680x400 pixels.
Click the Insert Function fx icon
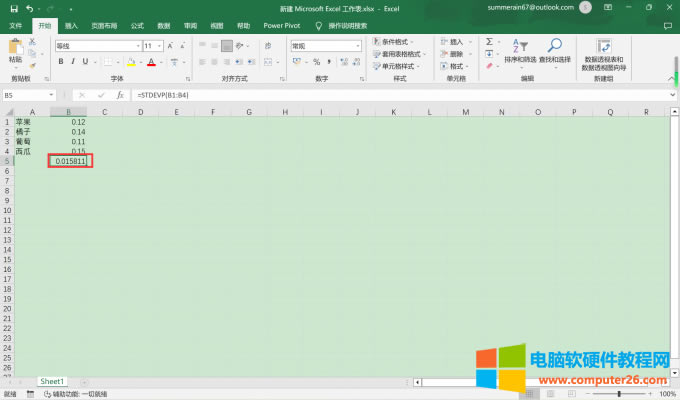(120, 95)
